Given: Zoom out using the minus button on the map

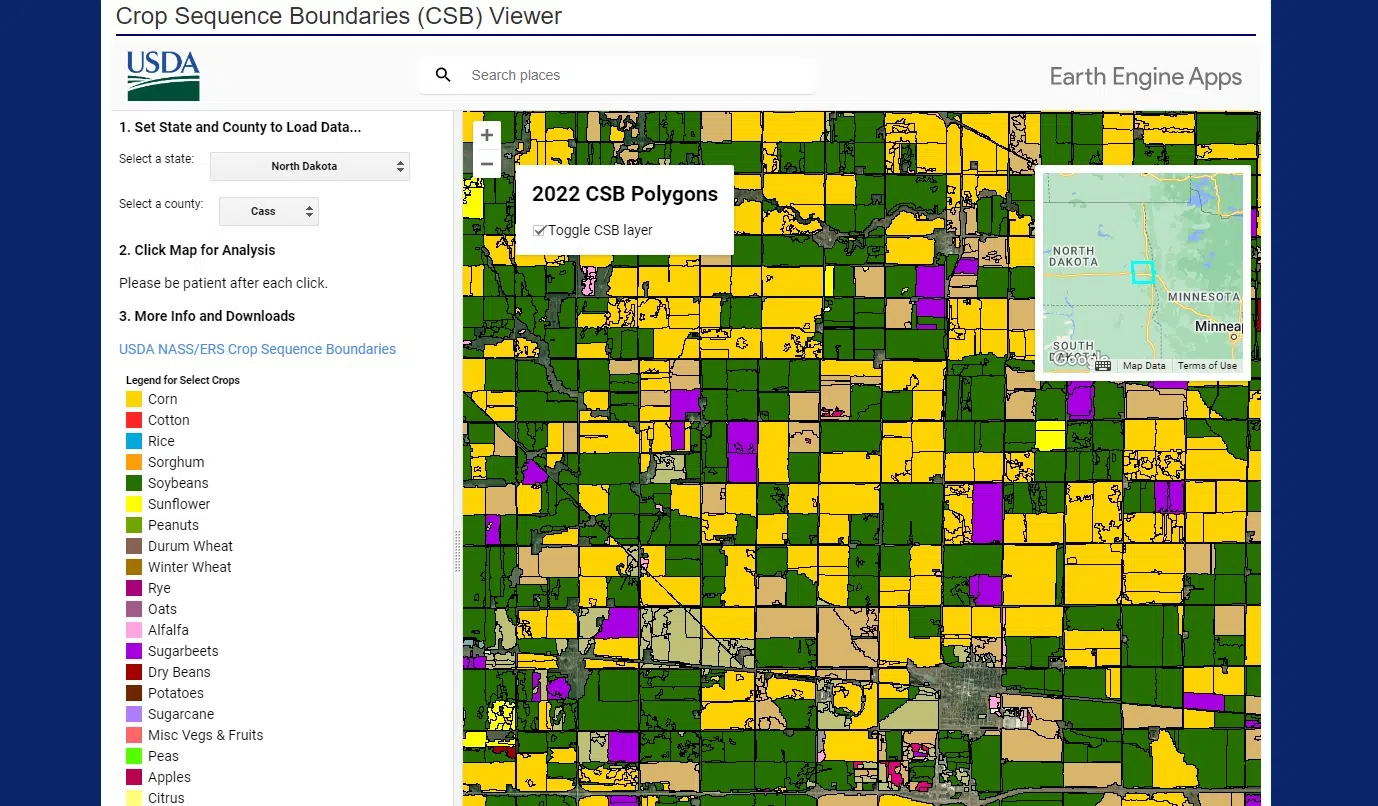Looking at the screenshot, I should click(x=486, y=162).
